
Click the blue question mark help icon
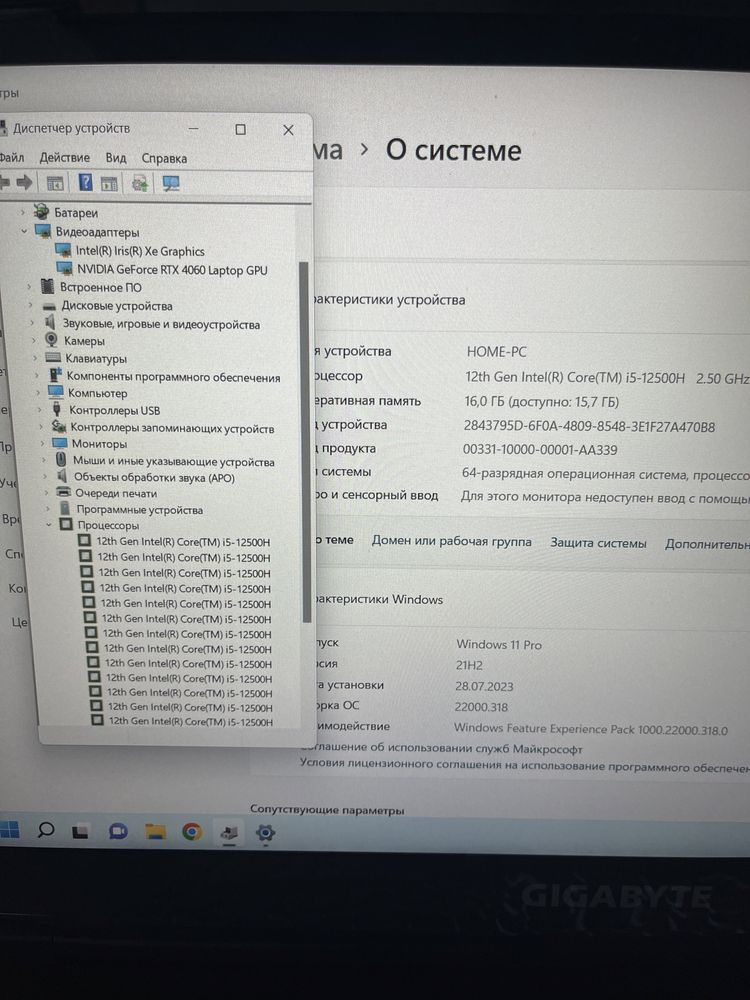click(x=85, y=184)
